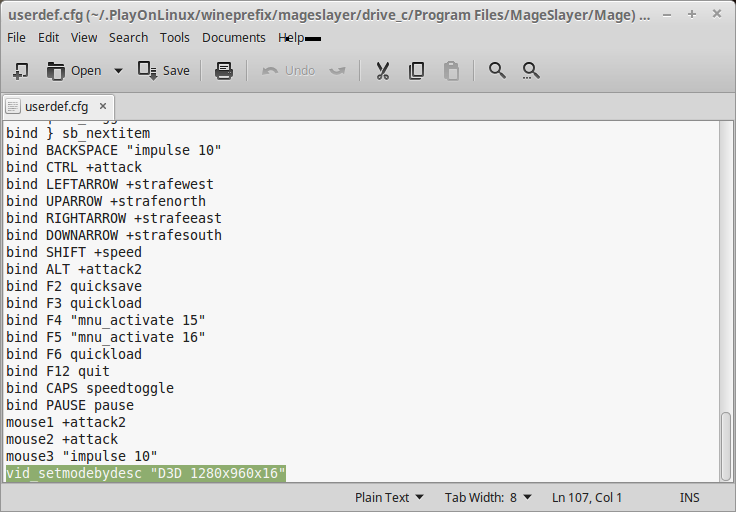
Task: Open the View menu
Action: [84, 38]
